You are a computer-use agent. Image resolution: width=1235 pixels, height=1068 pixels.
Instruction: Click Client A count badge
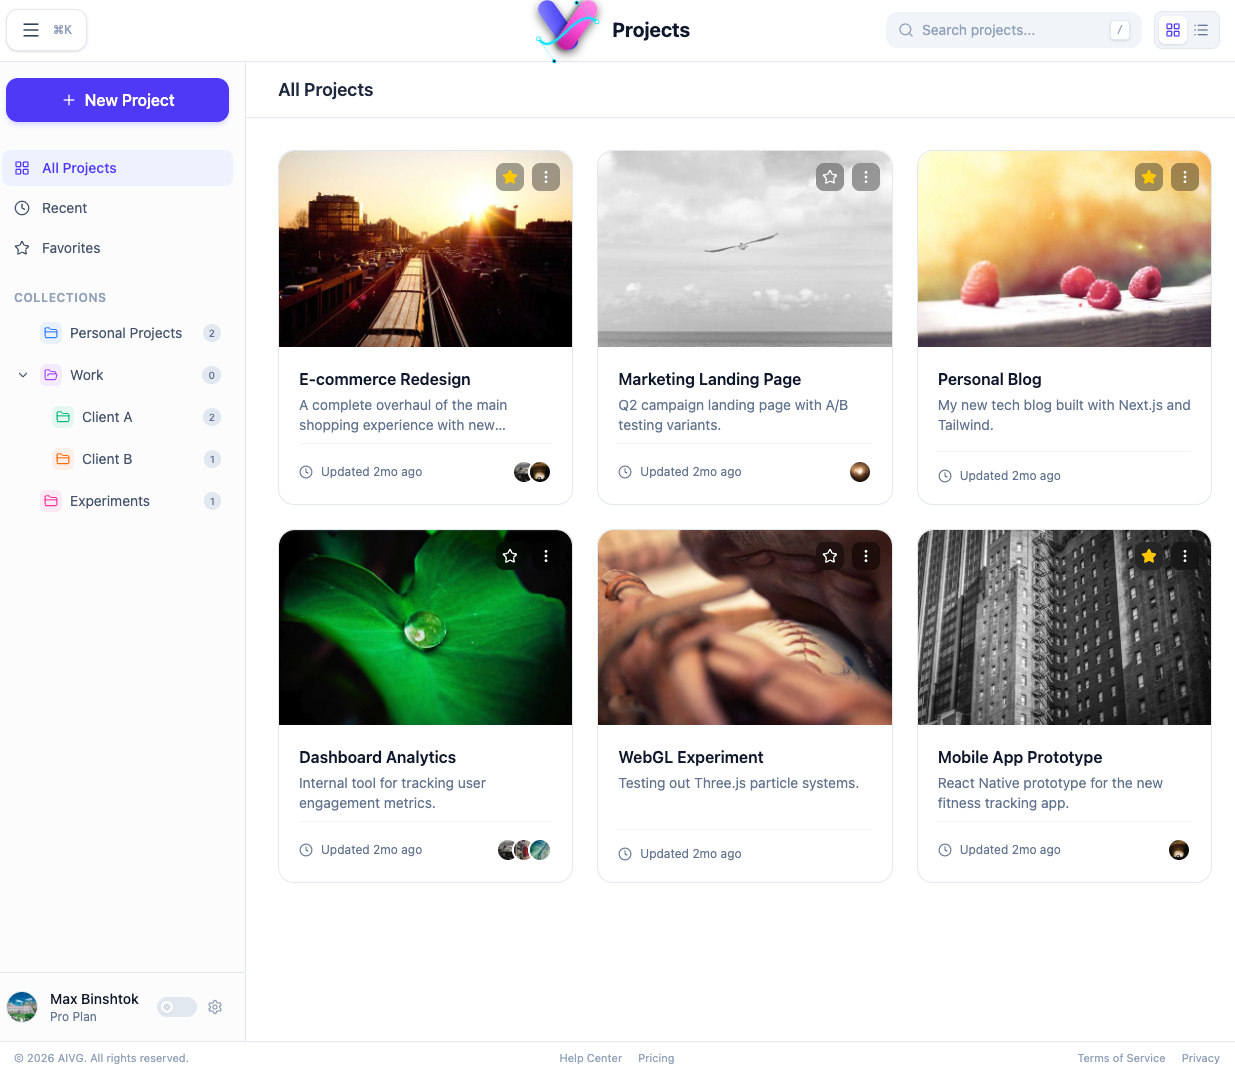point(212,417)
